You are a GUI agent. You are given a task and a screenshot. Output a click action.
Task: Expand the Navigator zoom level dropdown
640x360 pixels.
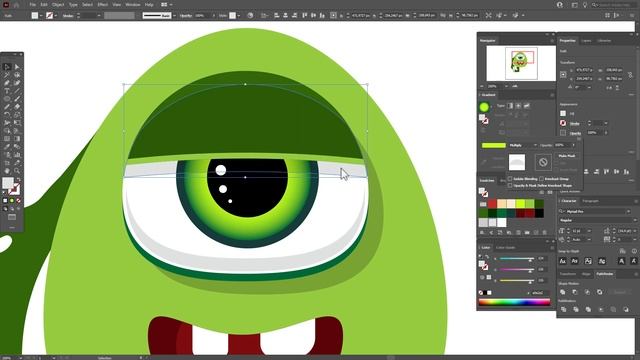tap(506, 87)
